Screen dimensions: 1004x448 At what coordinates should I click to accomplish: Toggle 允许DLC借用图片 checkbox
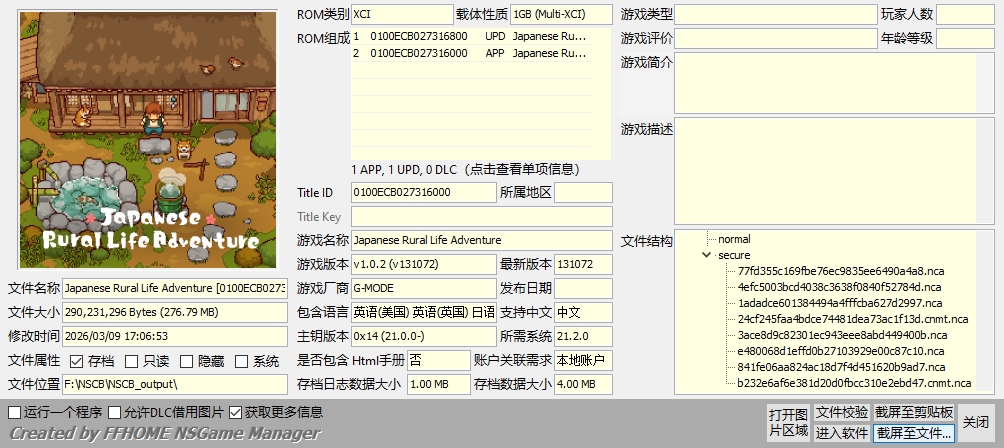pyautogui.click(x=115, y=412)
